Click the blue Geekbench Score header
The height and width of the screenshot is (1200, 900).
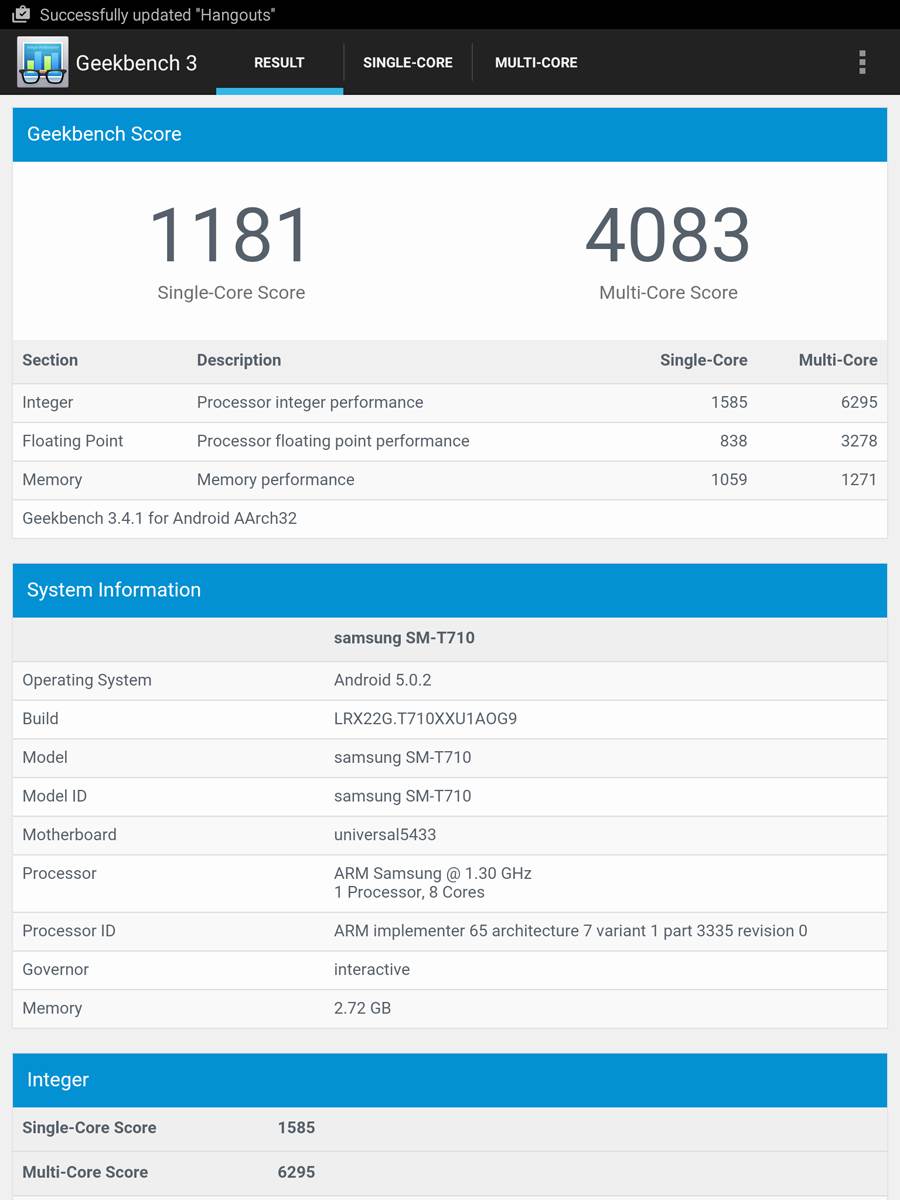pos(449,134)
